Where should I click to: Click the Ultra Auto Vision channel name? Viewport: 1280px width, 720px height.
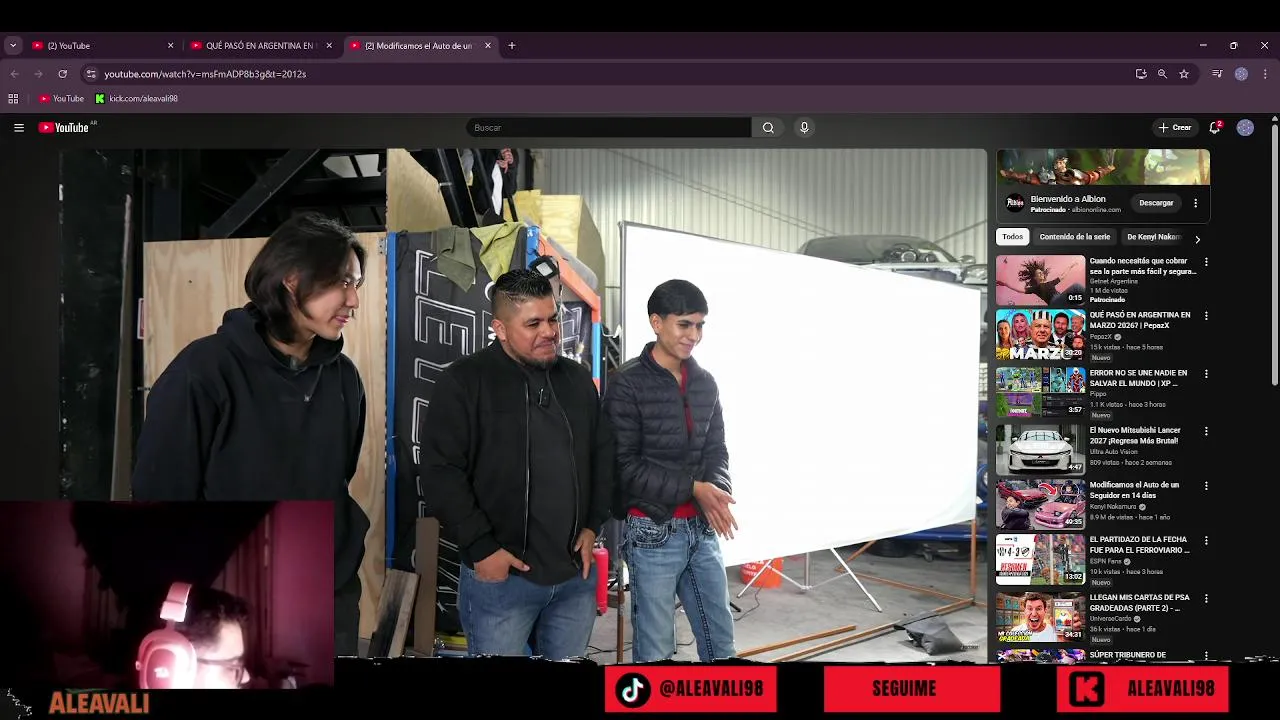(1115, 452)
